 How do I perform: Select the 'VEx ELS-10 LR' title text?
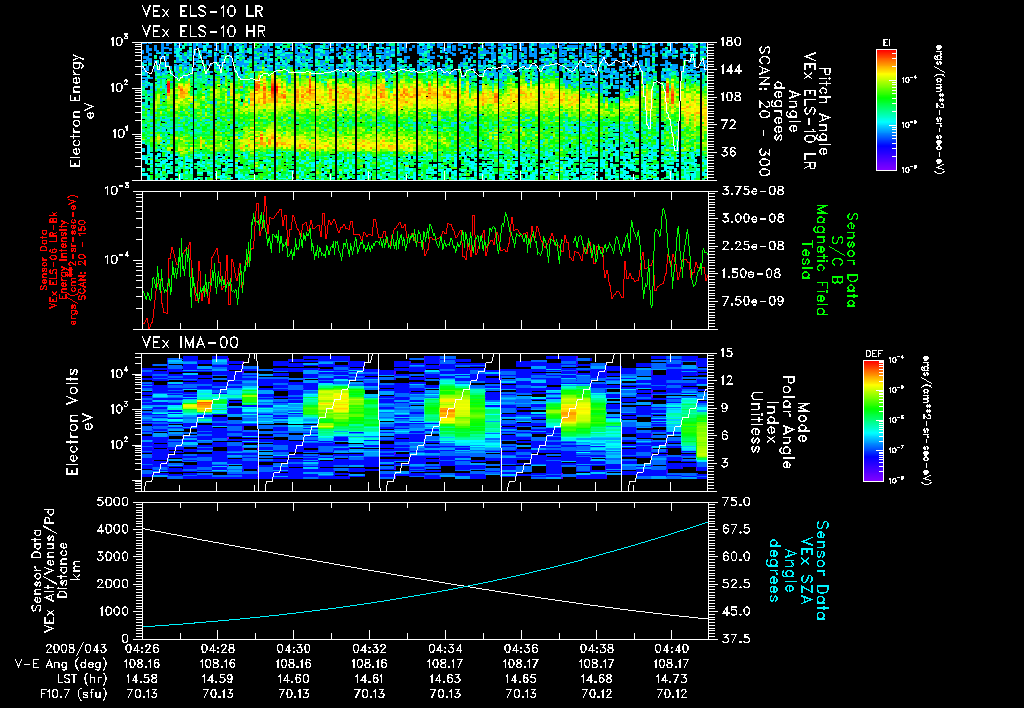202,12
